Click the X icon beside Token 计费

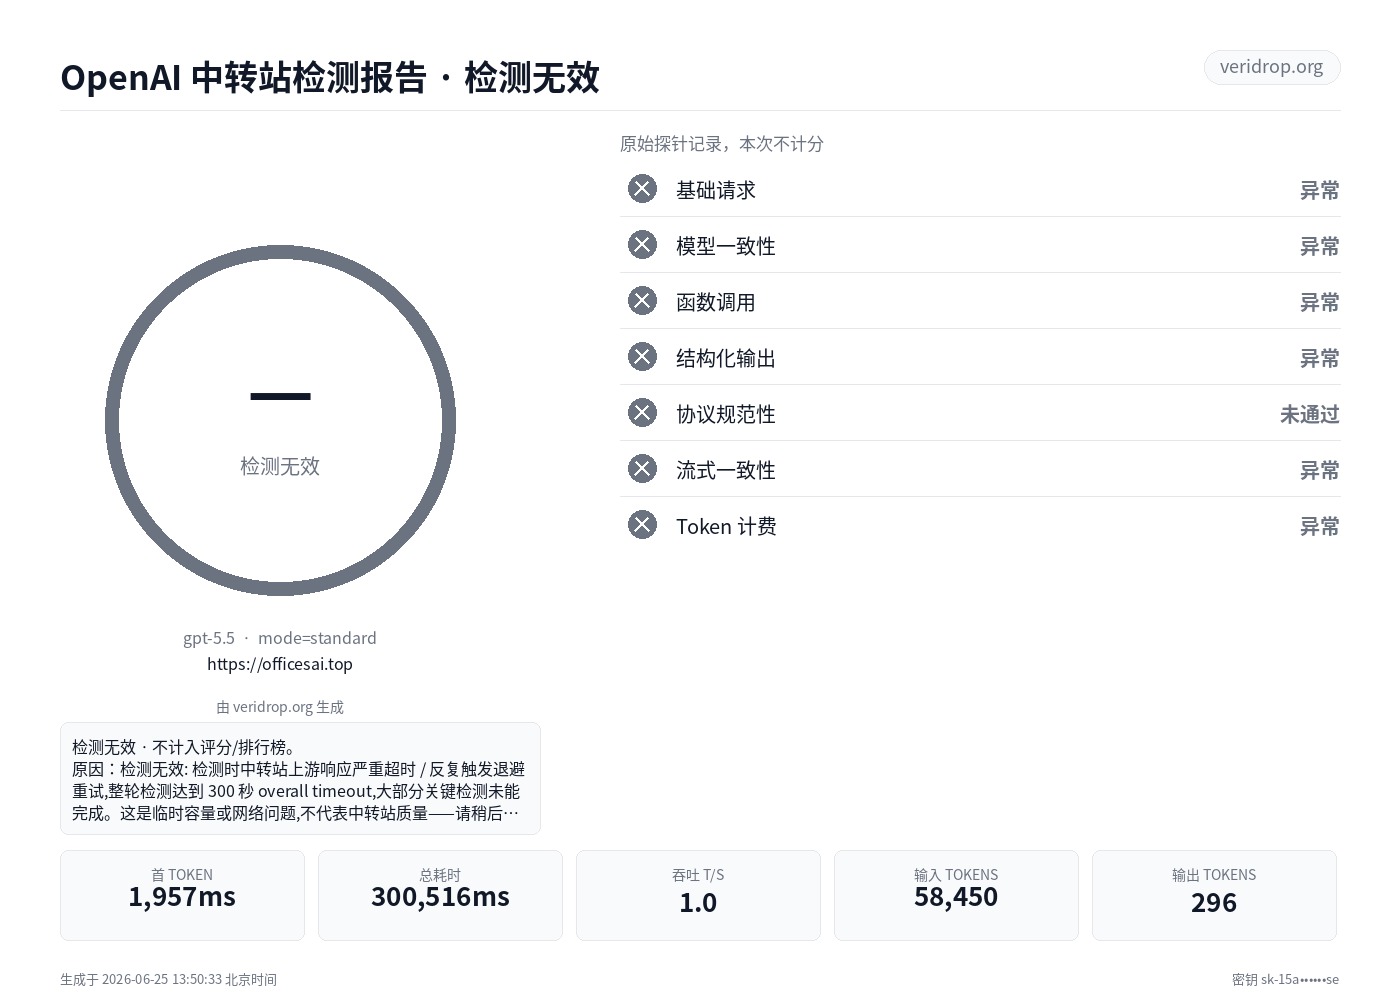point(642,525)
